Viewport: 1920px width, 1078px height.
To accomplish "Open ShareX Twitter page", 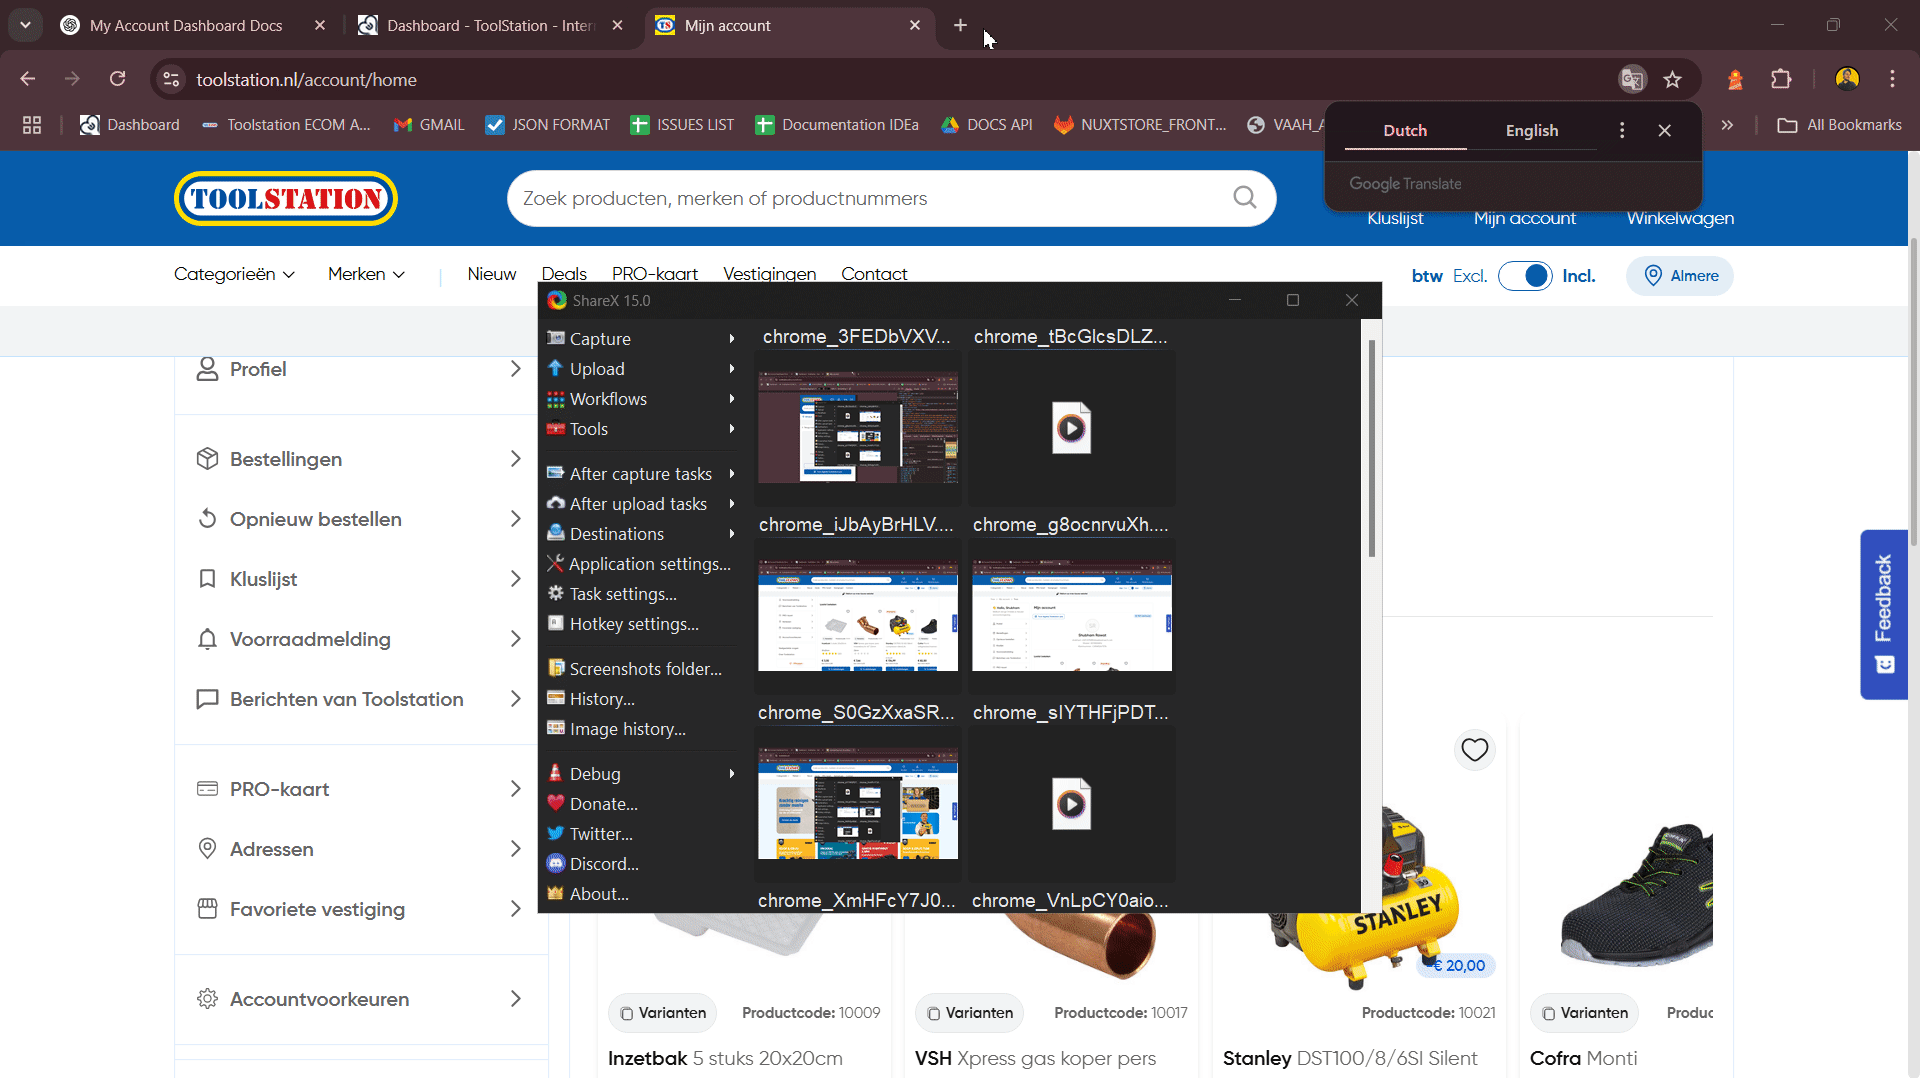I will point(598,833).
